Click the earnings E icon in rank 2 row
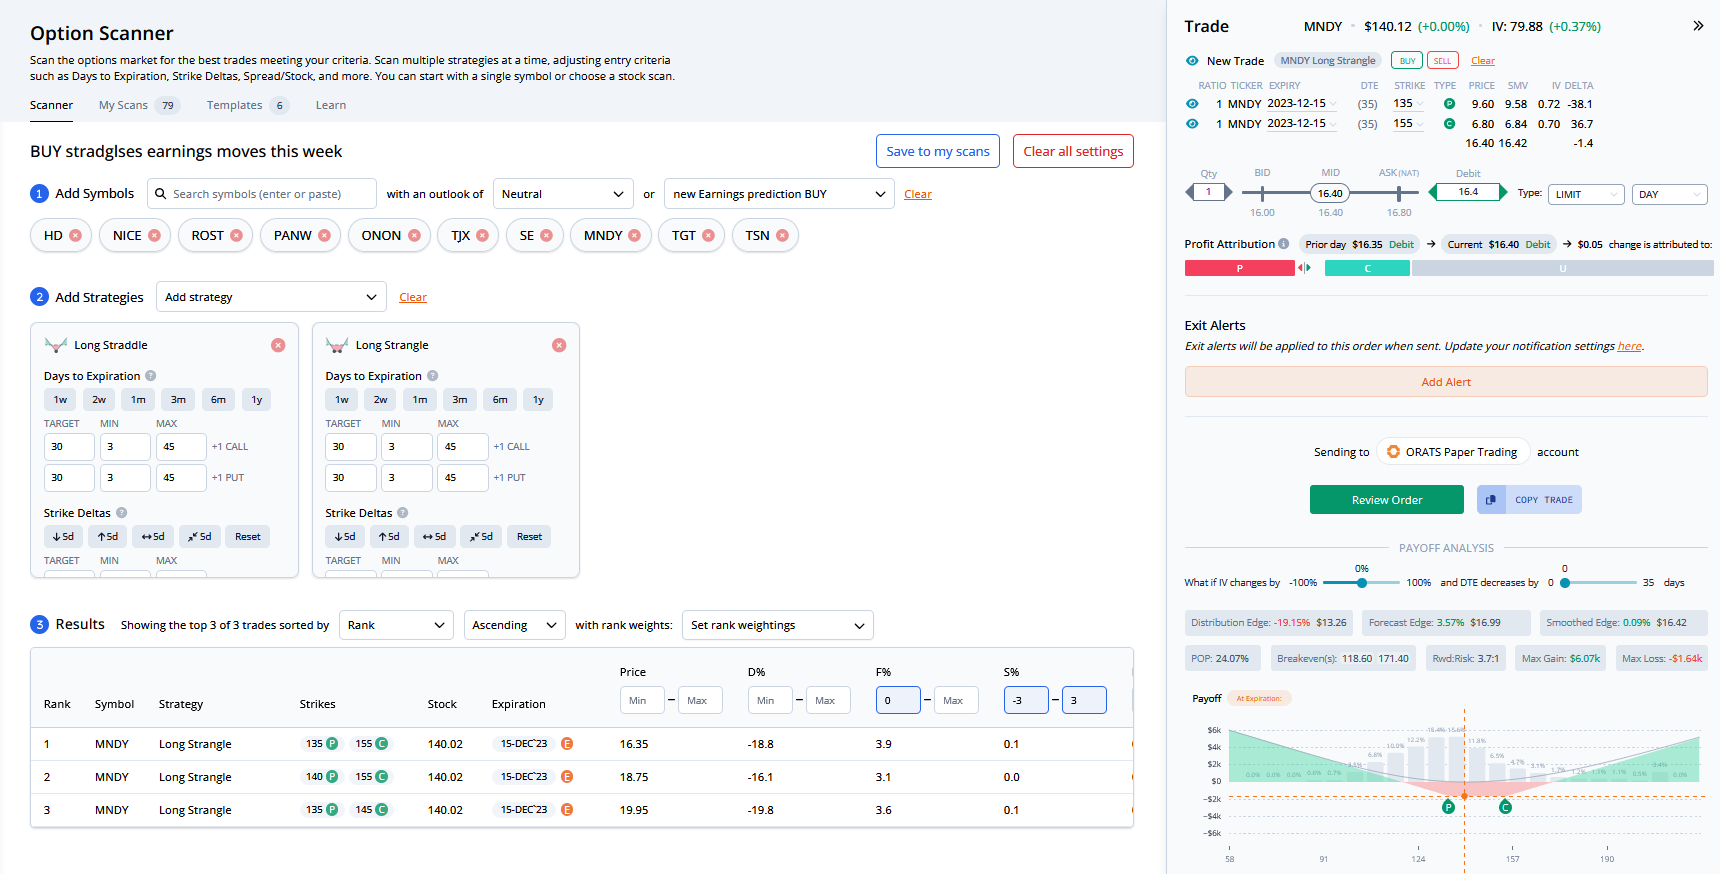1720x874 pixels. [x=567, y=777]
